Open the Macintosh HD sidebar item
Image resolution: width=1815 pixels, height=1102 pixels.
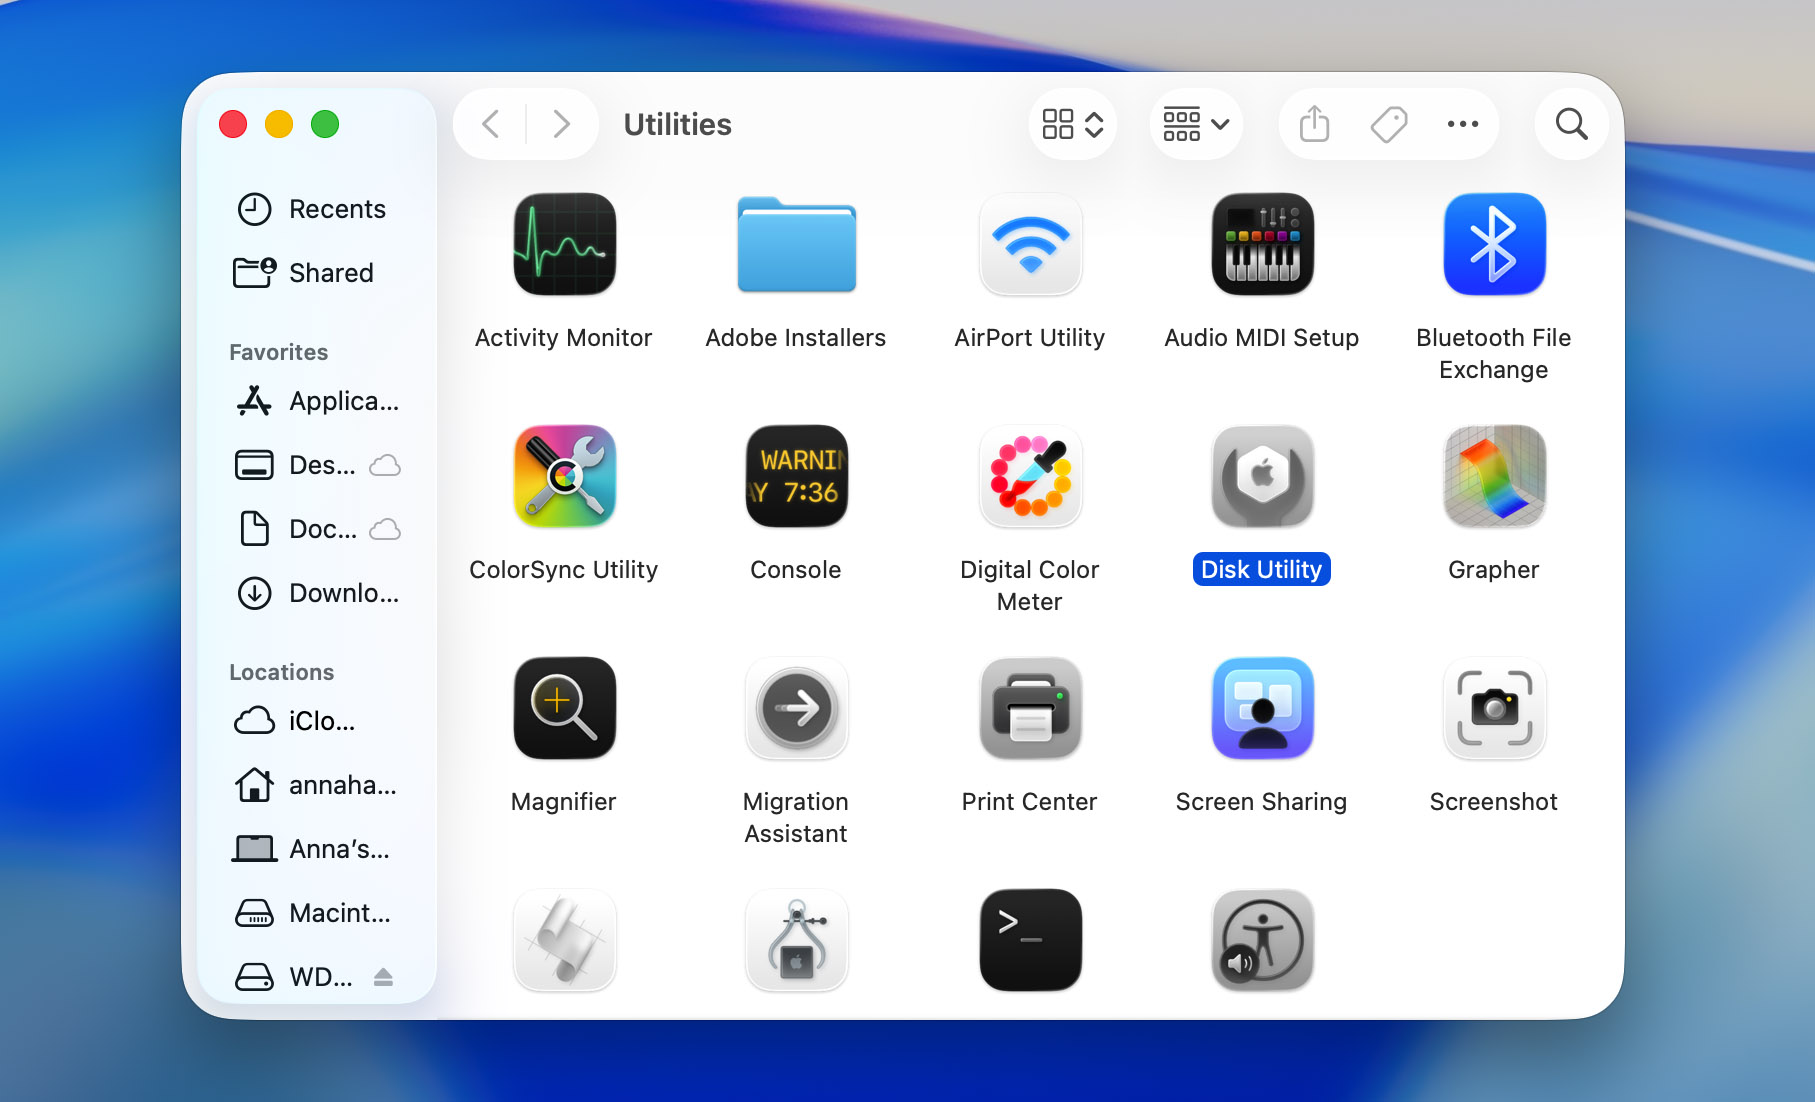click(x=317, y=913)
